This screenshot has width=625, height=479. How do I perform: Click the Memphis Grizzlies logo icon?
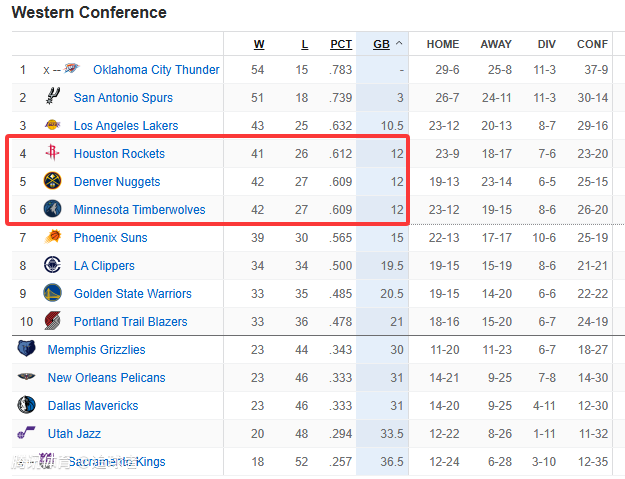(x=26, y=350)
